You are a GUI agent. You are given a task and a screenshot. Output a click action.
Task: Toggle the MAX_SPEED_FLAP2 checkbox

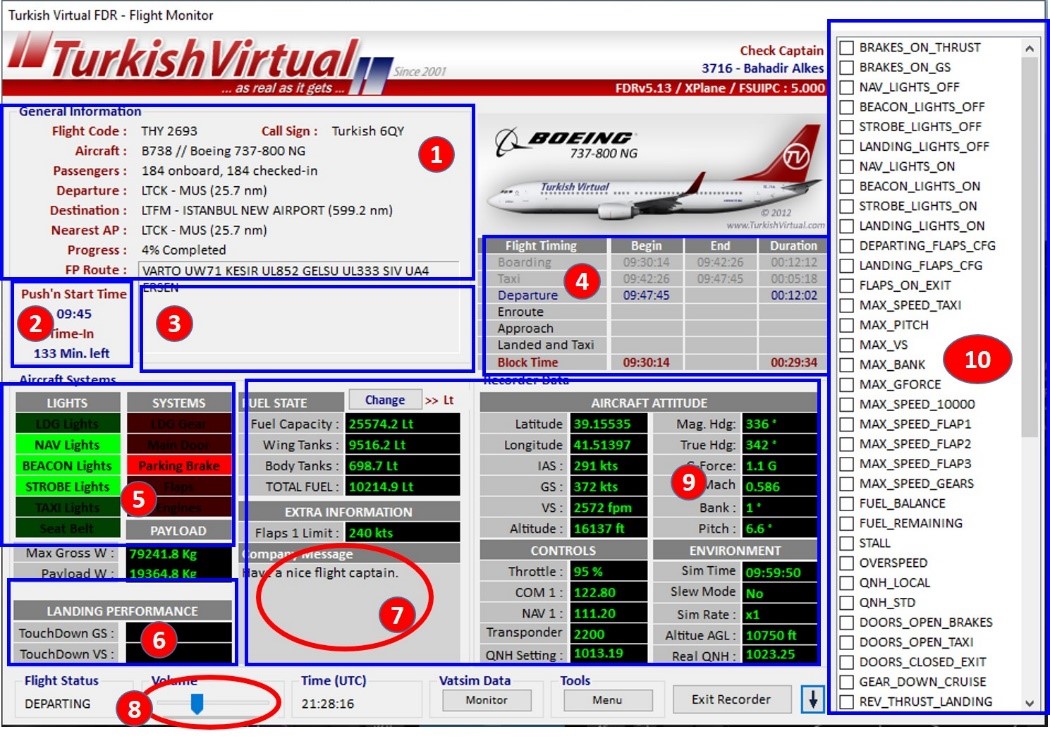coord(847,444)
